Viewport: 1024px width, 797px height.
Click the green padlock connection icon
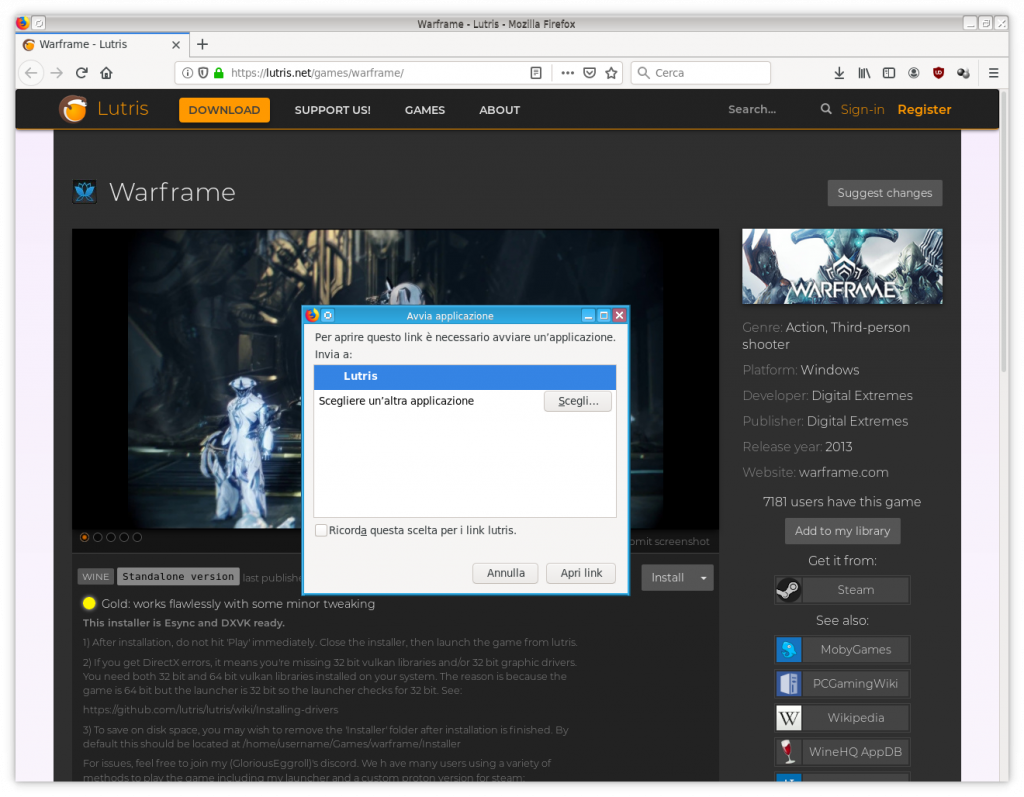219,73
